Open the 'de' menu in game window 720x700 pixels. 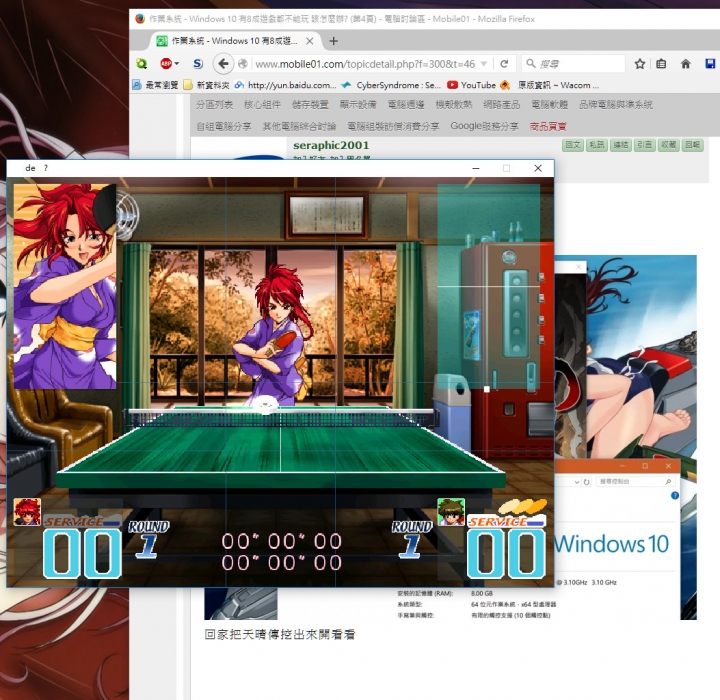pos(30,168)
